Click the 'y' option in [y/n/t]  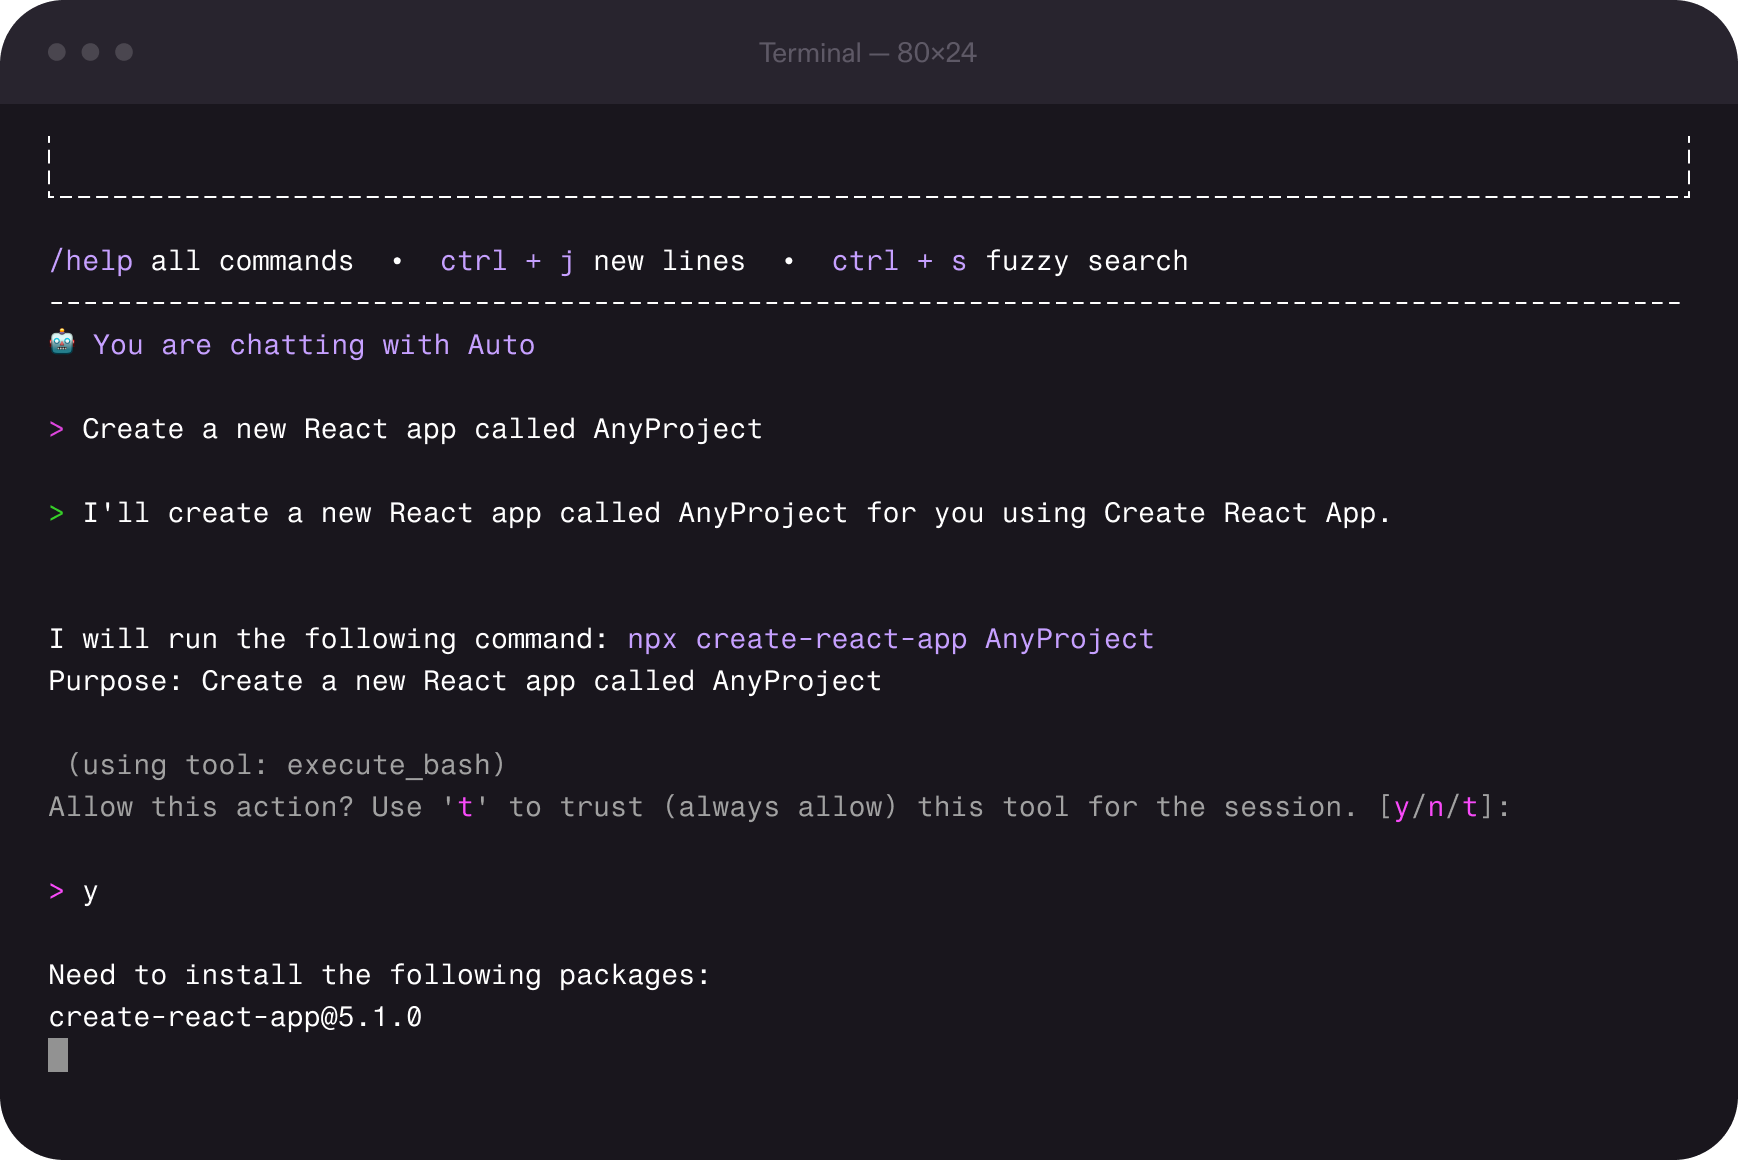tap(1401, 807)
